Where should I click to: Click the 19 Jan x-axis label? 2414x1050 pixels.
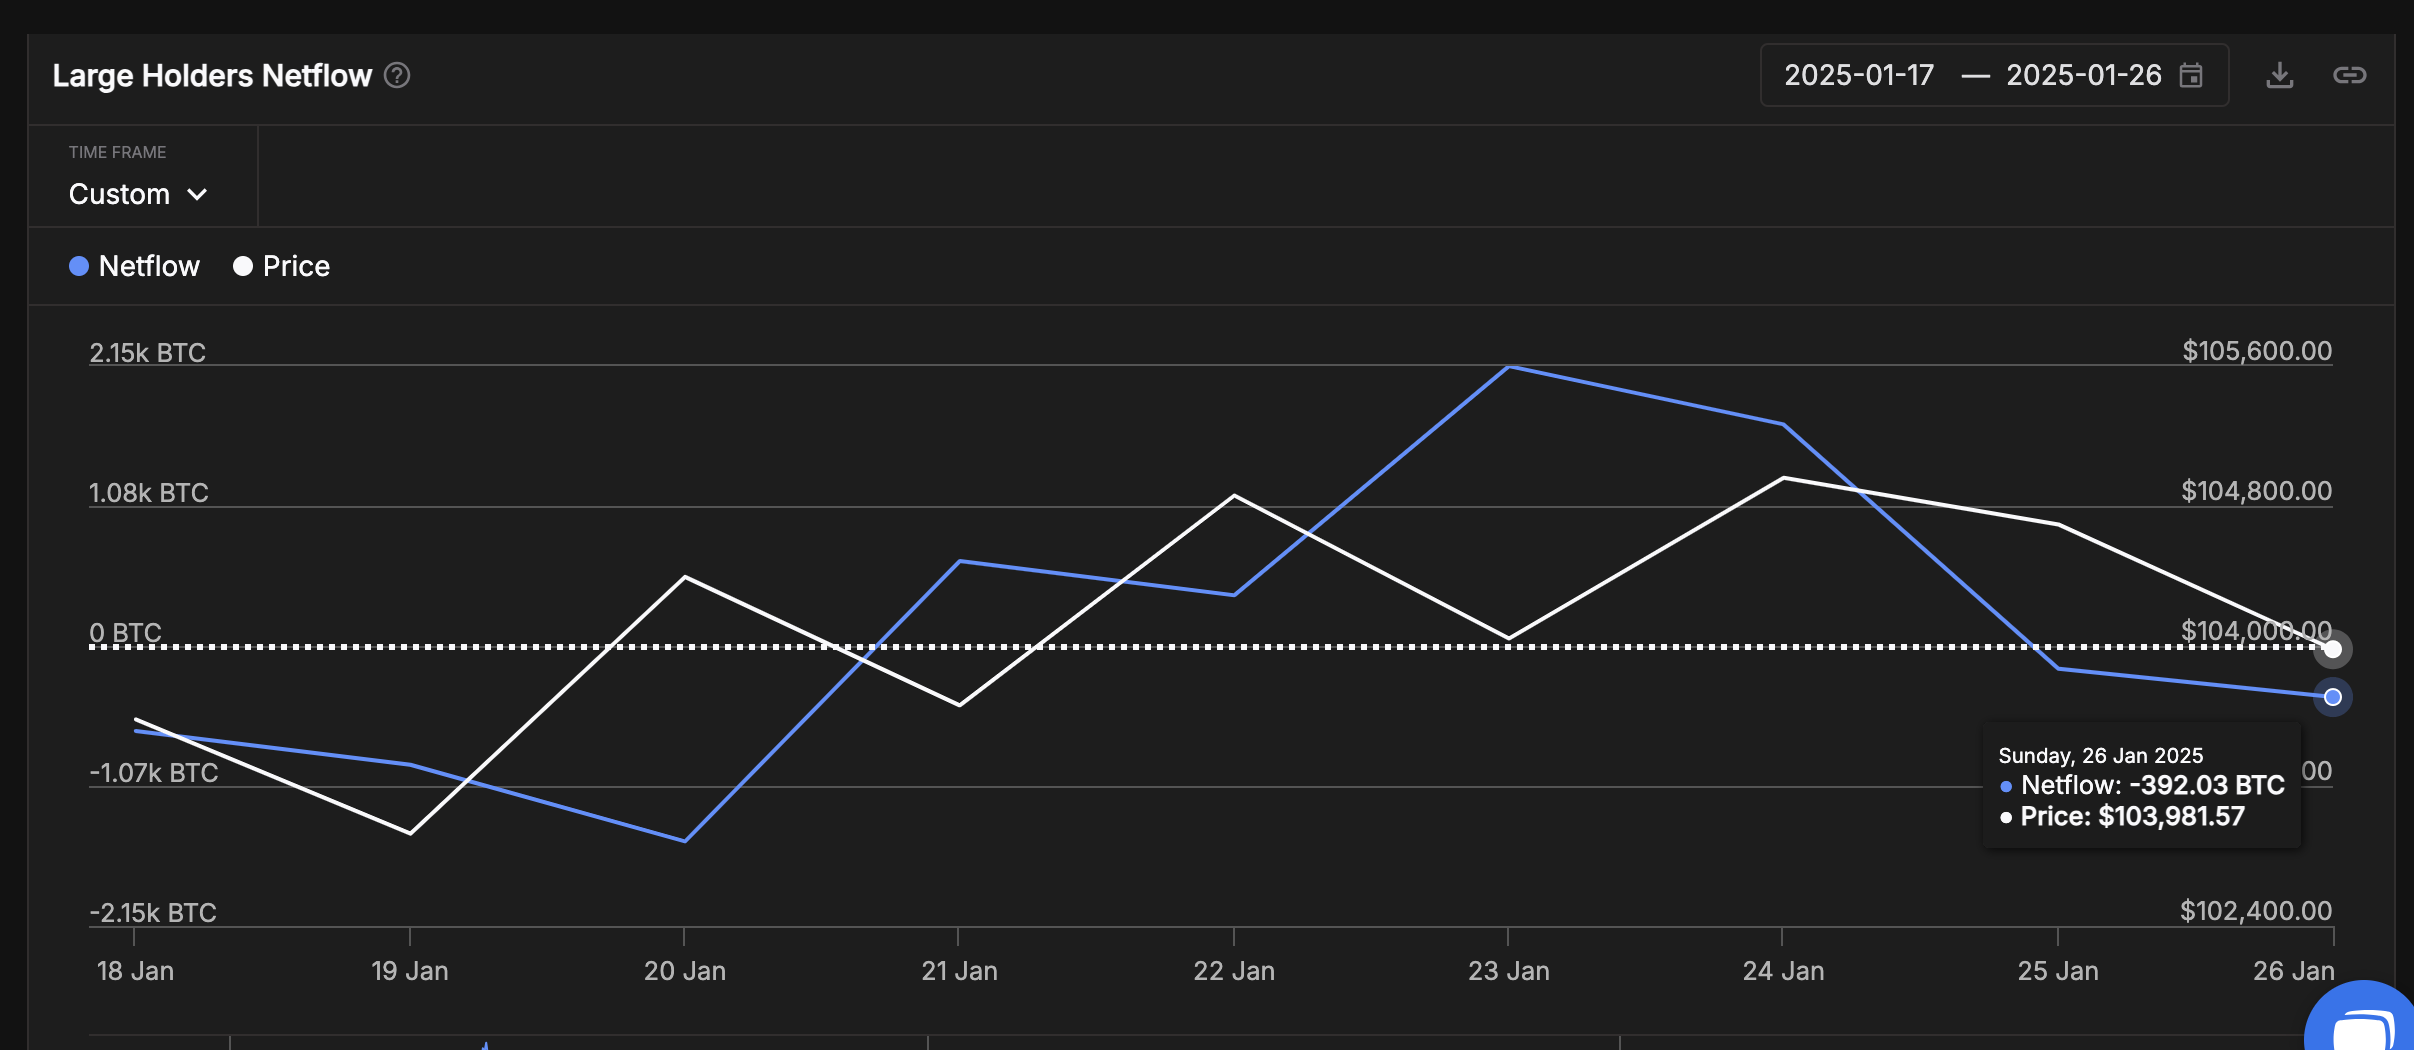pos(409,971)
